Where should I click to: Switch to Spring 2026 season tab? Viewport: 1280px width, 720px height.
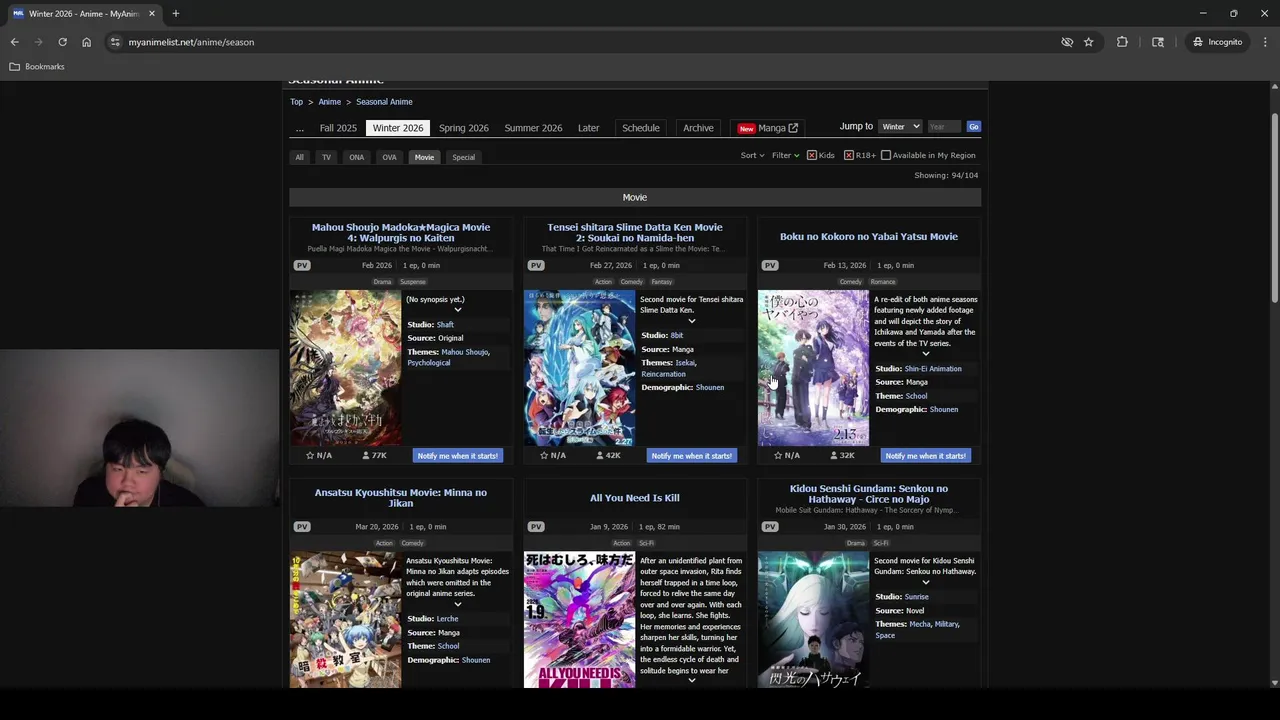pyautogui.click(x=463, y=128)
